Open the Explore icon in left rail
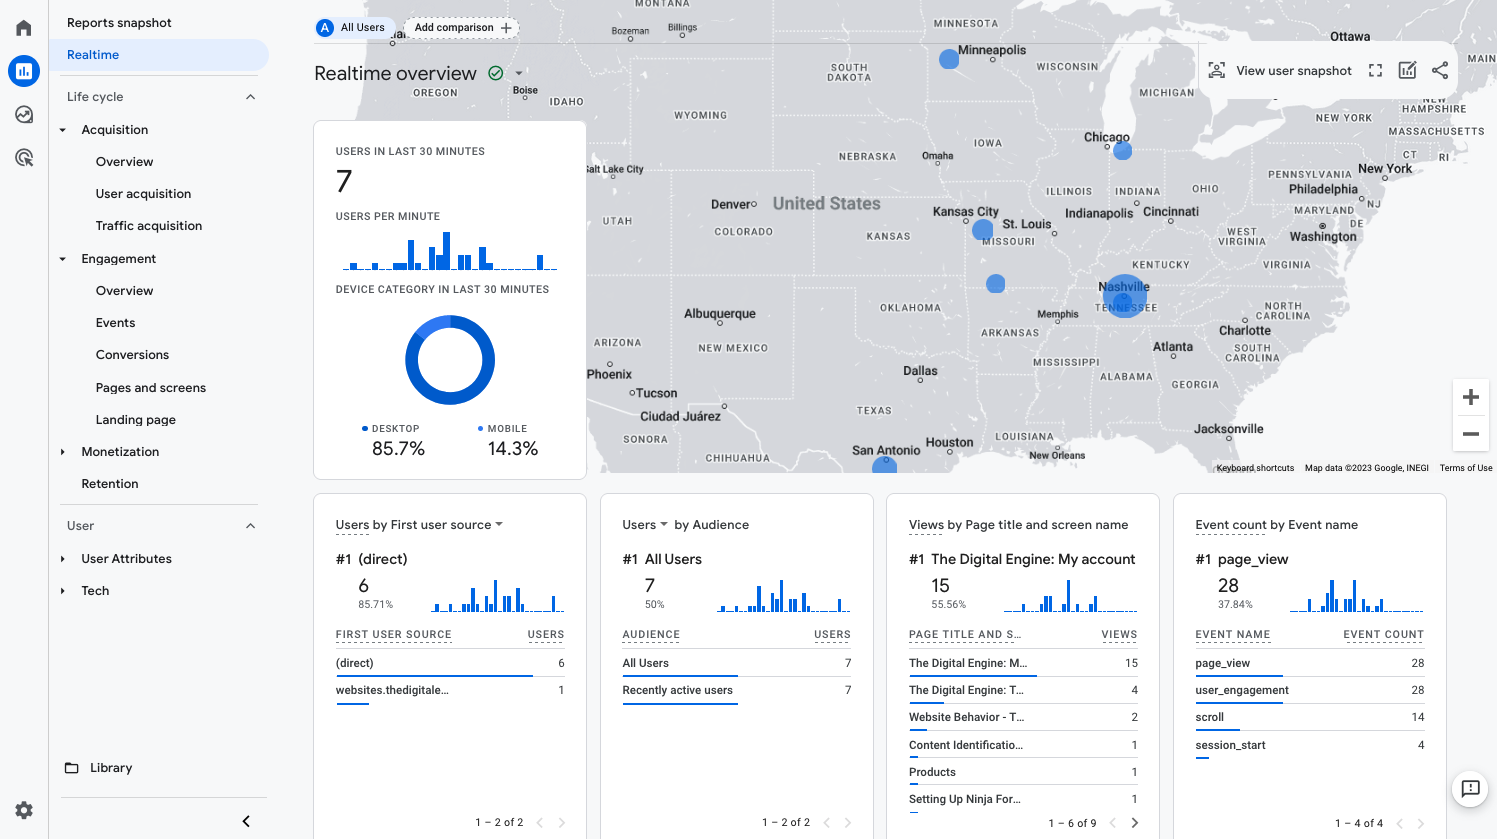This screenshot has height=839, width=1497. click(x=24, y=115)
